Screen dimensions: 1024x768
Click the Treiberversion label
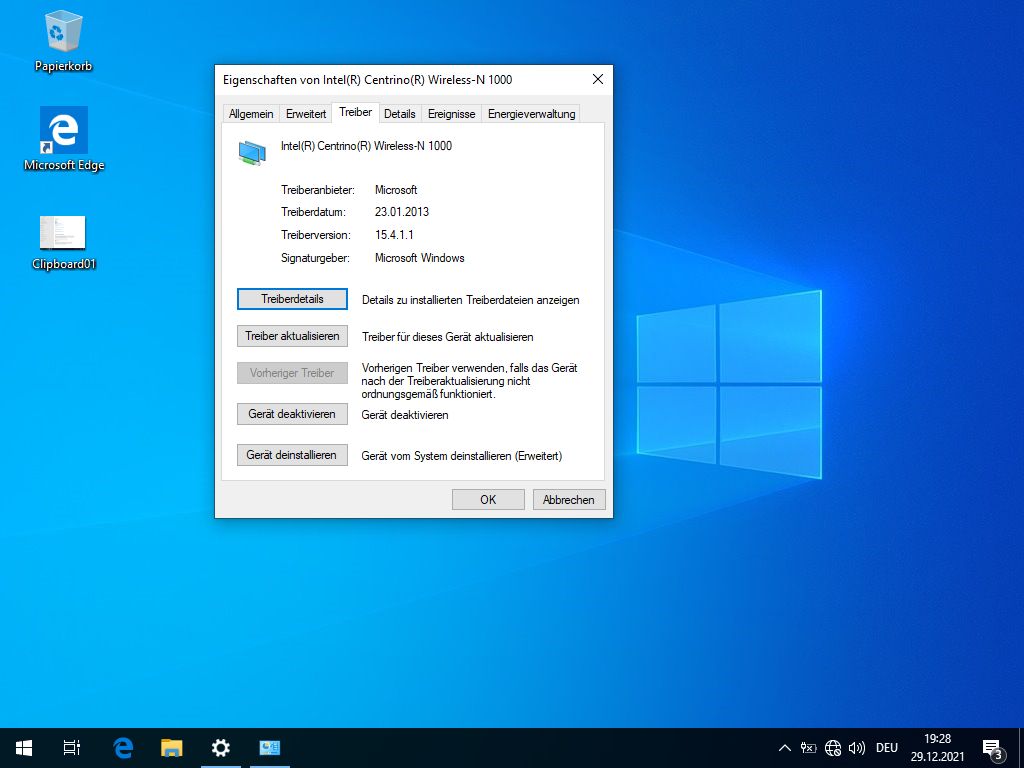pos(316,234)
